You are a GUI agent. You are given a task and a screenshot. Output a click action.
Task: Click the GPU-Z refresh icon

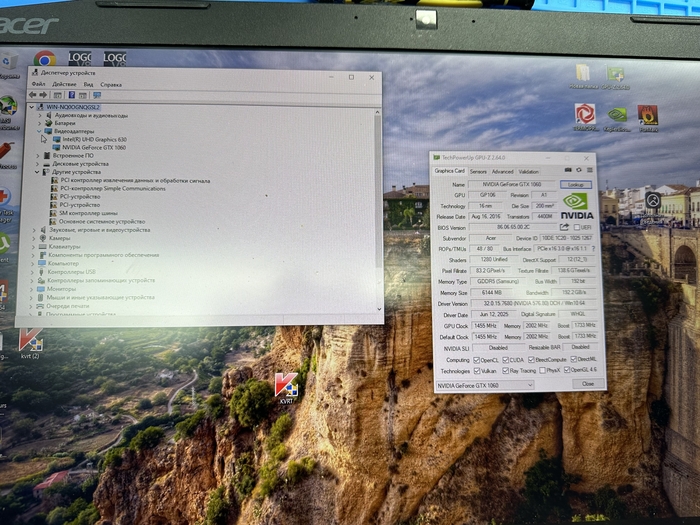(x=579, y=170)
